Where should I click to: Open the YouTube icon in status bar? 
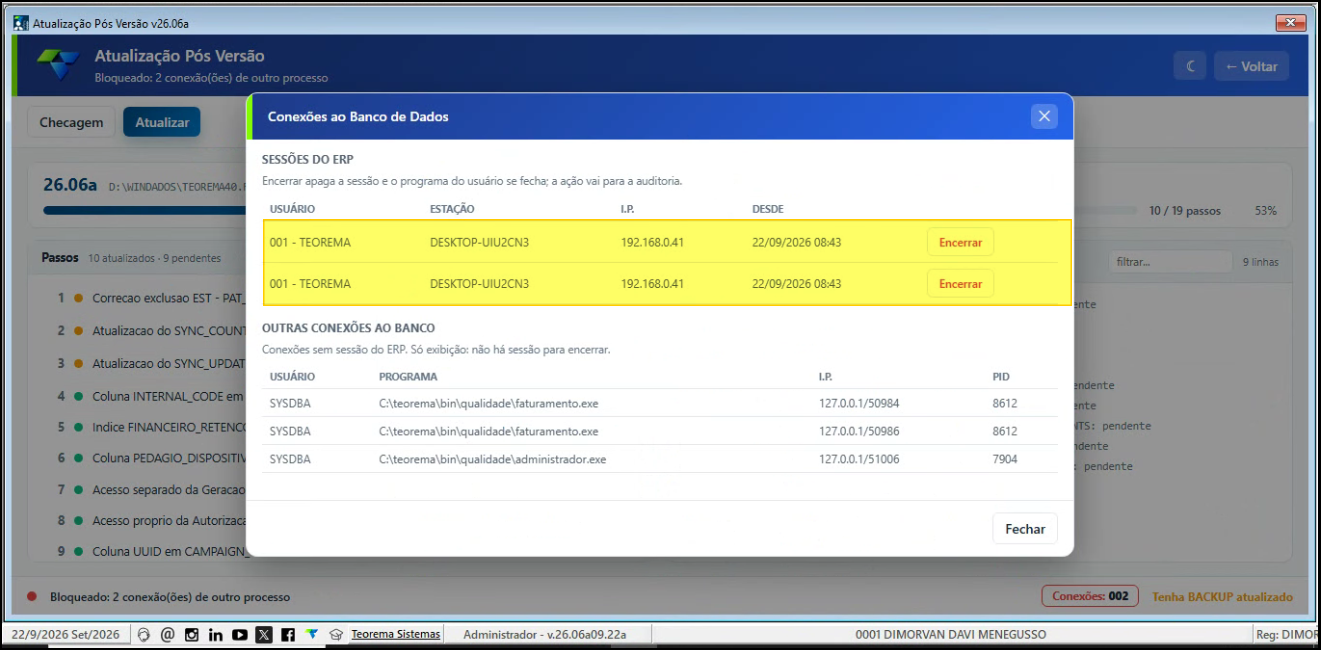pos(239,634)
